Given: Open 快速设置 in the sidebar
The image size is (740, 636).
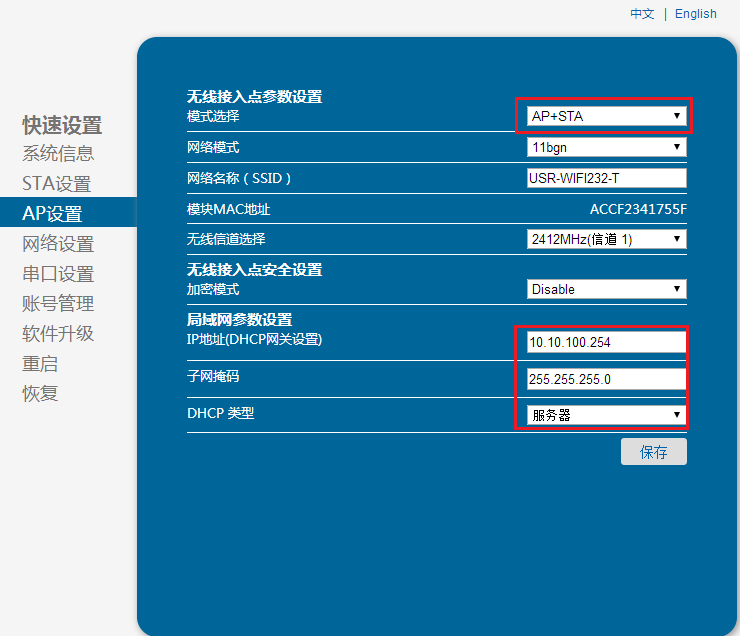Looking at the screenshot, I should (x=62, y=125).
